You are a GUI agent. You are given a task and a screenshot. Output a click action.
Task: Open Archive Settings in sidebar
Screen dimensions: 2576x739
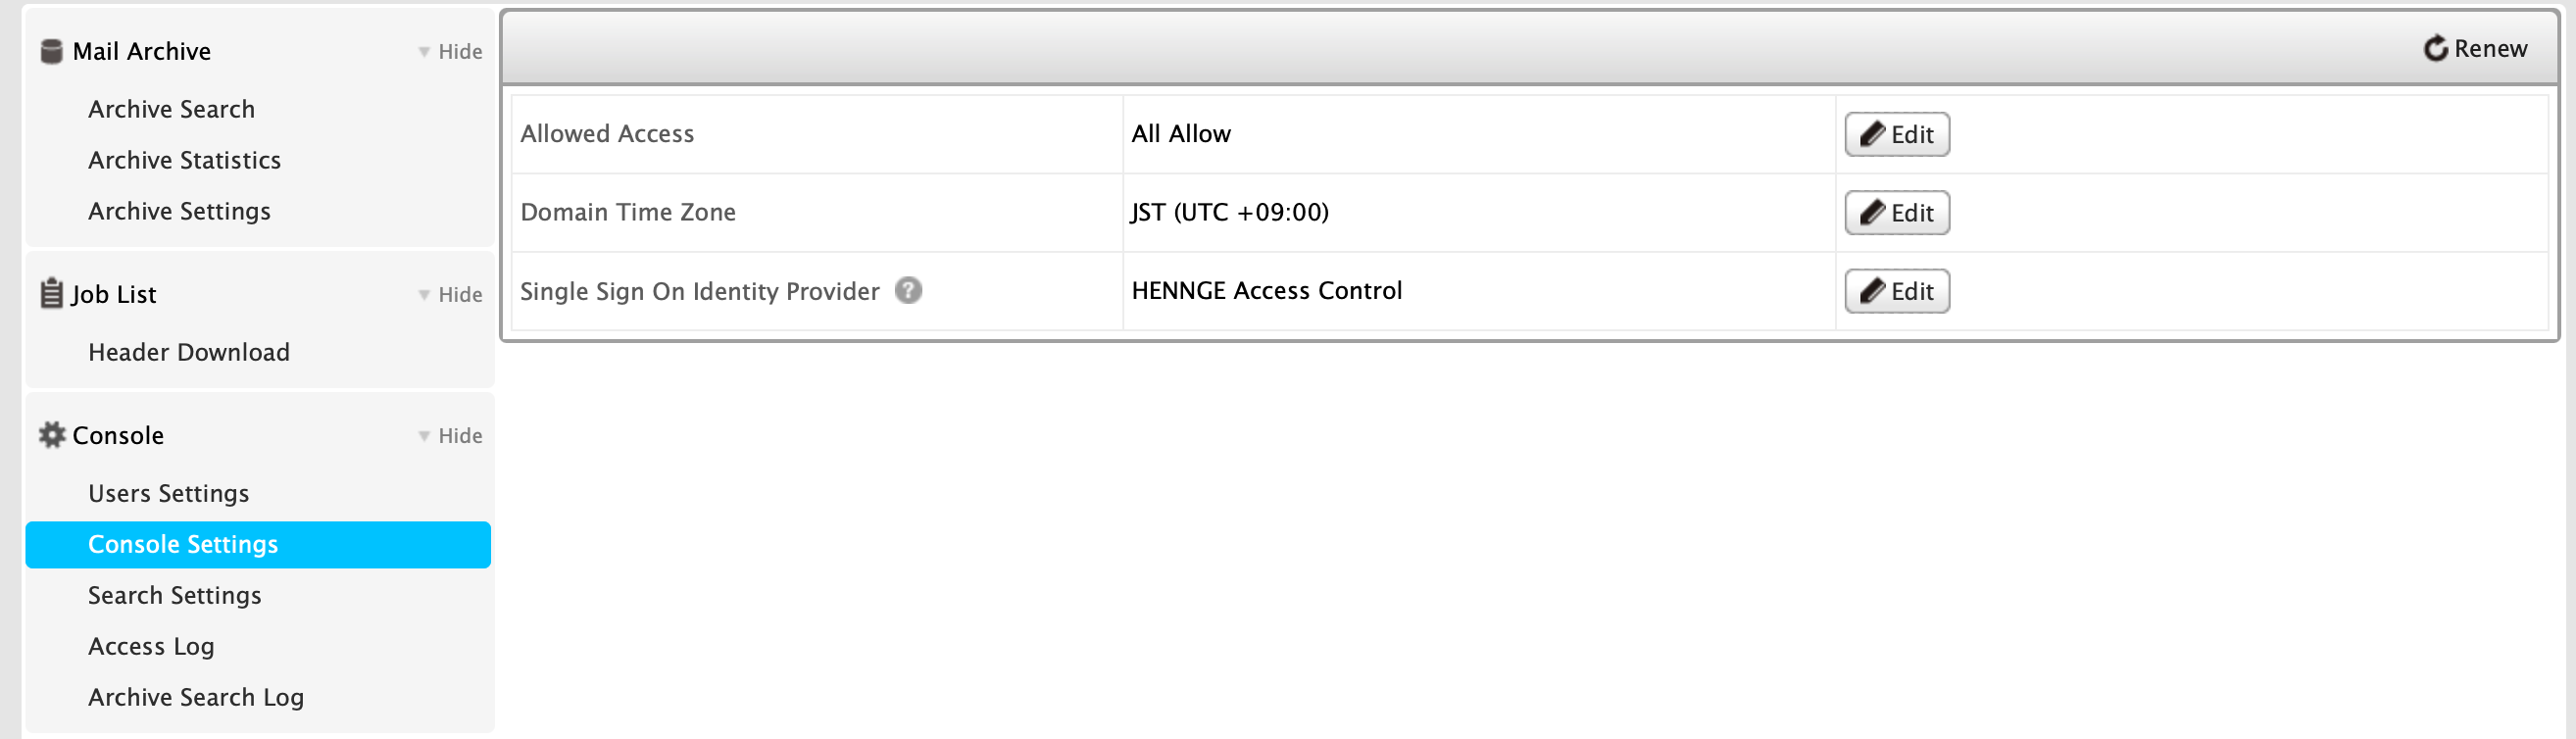[179, 211]
